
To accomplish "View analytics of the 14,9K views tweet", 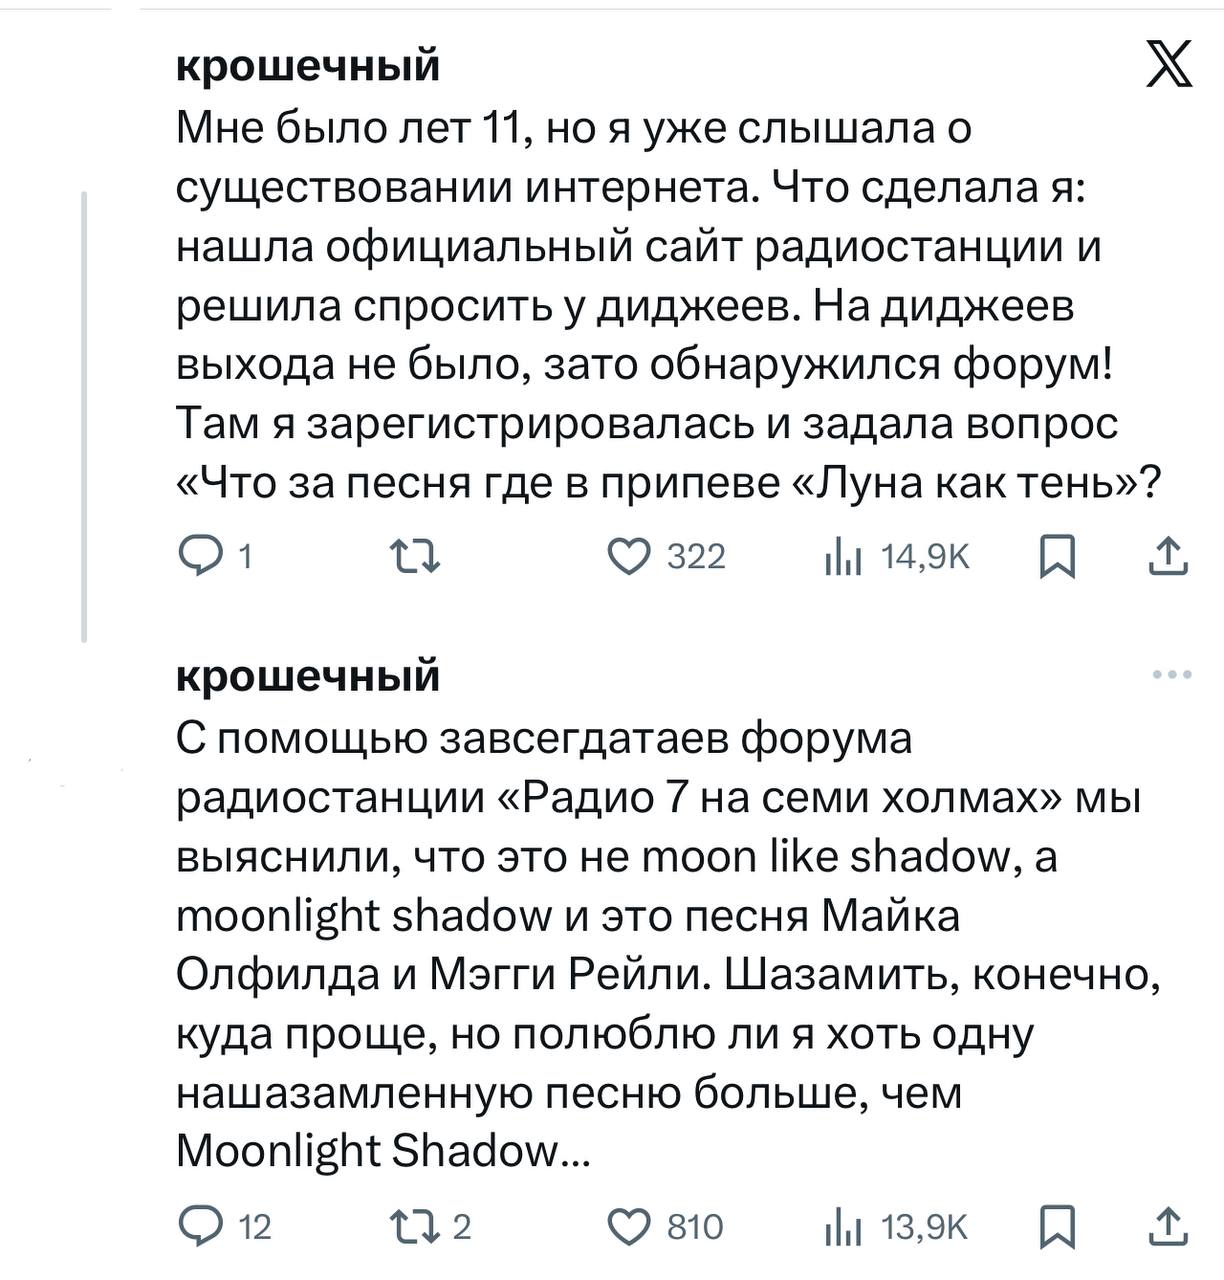I will [843, 558].
